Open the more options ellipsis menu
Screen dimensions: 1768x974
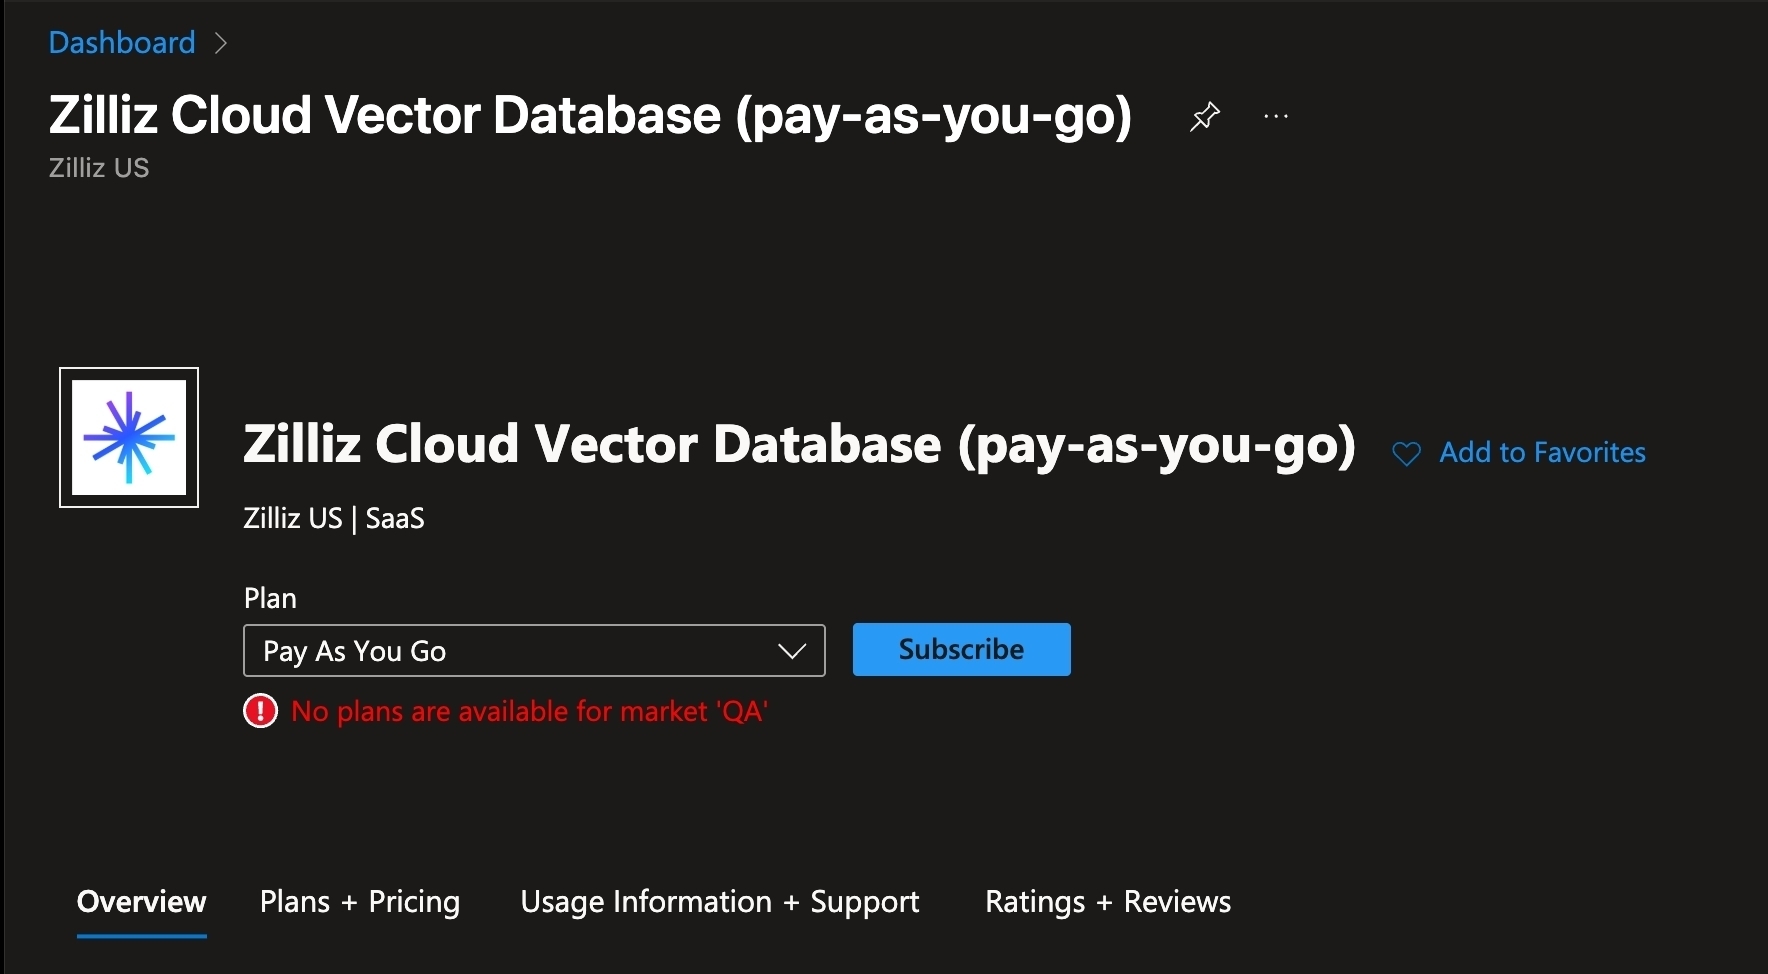[1276, 116]
